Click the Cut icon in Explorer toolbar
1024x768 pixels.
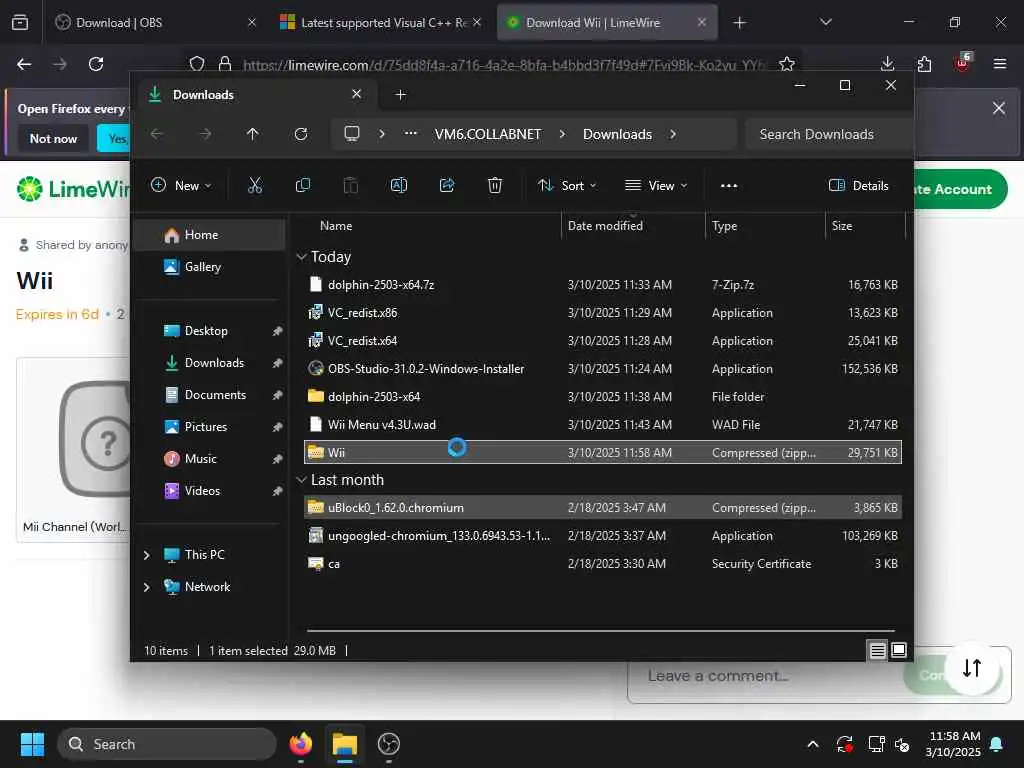[255, 185]
